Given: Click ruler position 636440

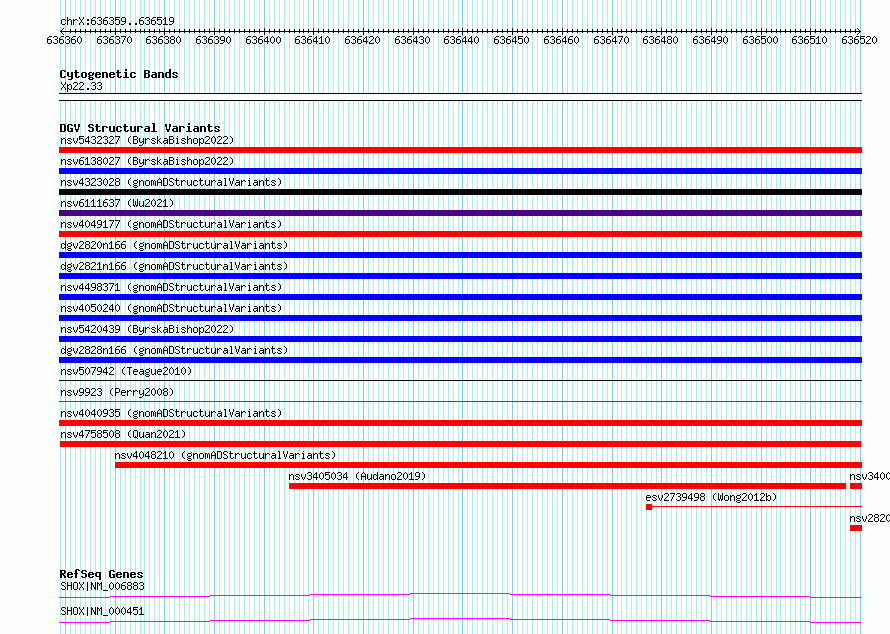Looking at the screenshot, I should coord(461,40).
